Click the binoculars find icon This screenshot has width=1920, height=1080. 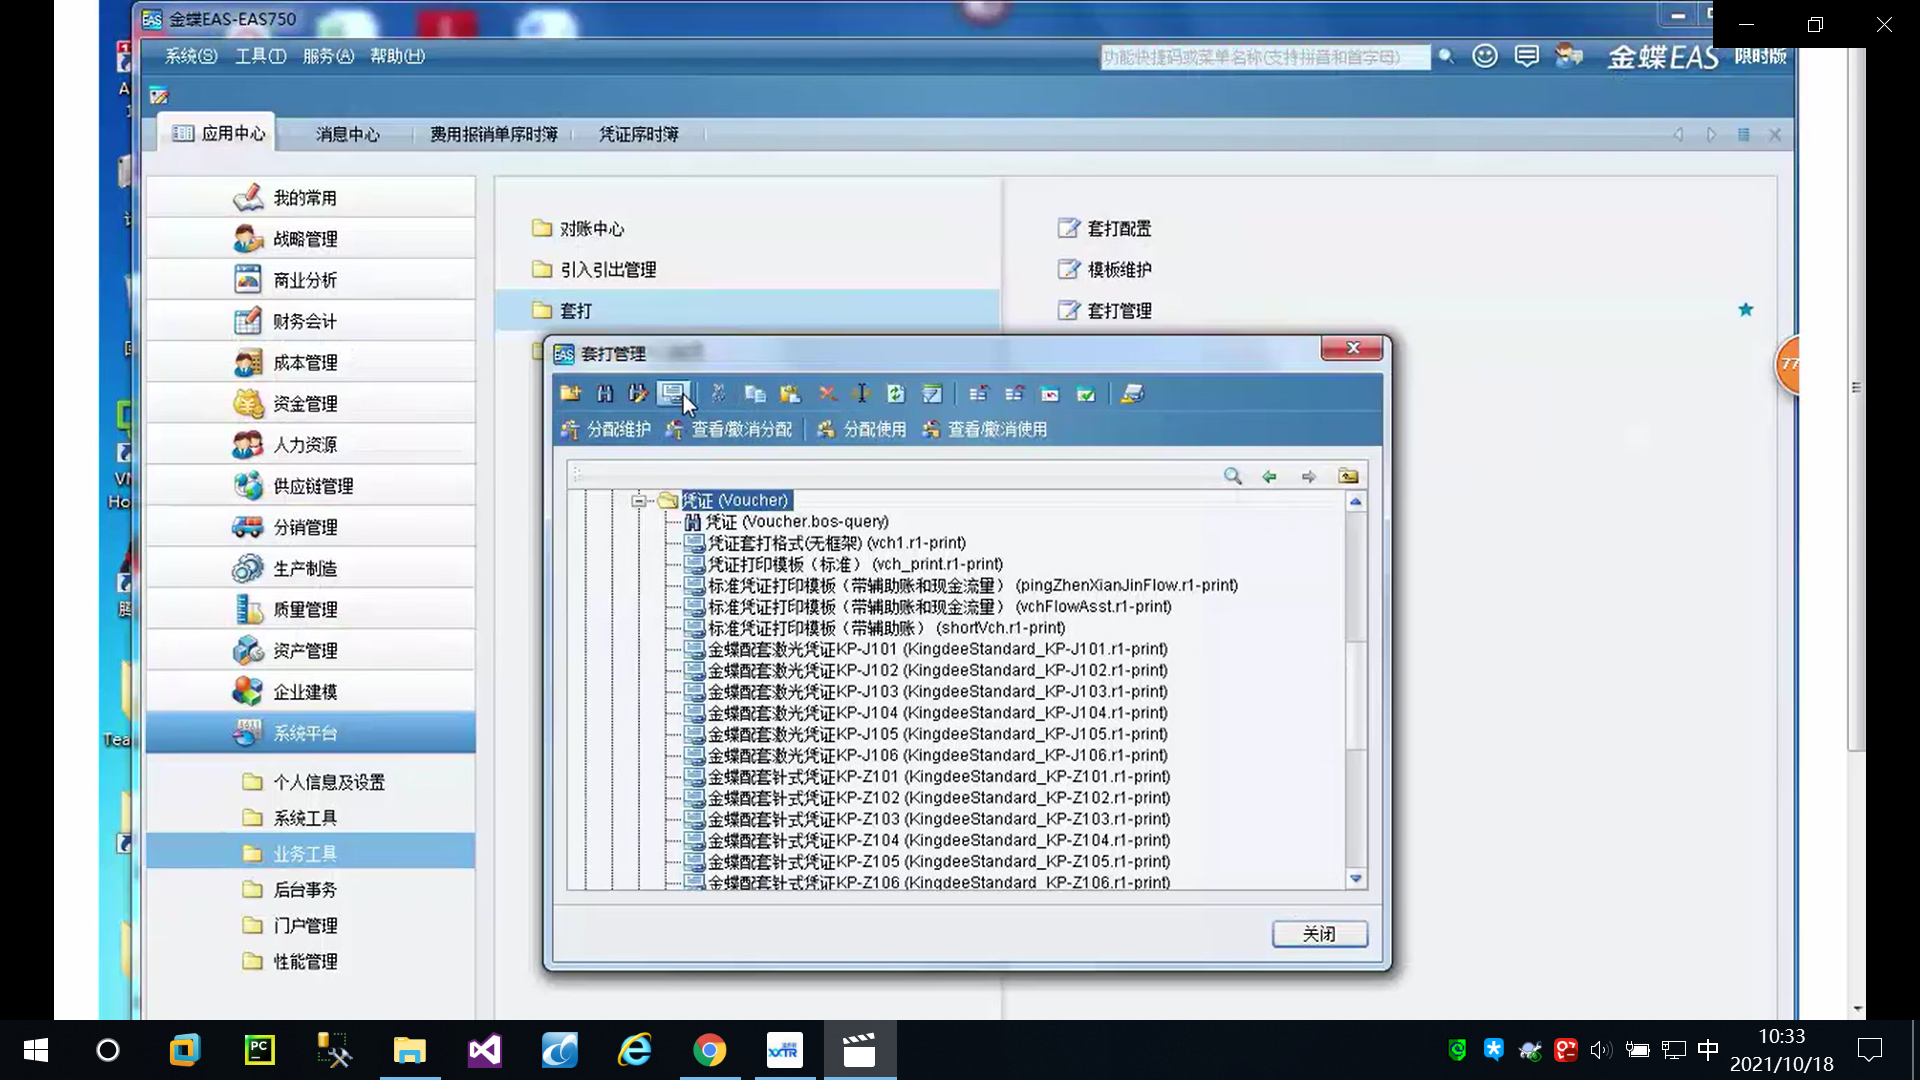coord(605,394)
